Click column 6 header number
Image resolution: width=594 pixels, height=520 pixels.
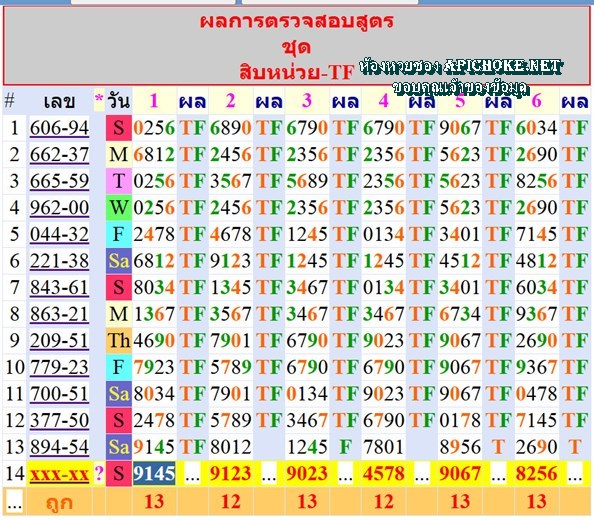click(x=536, y=101)
